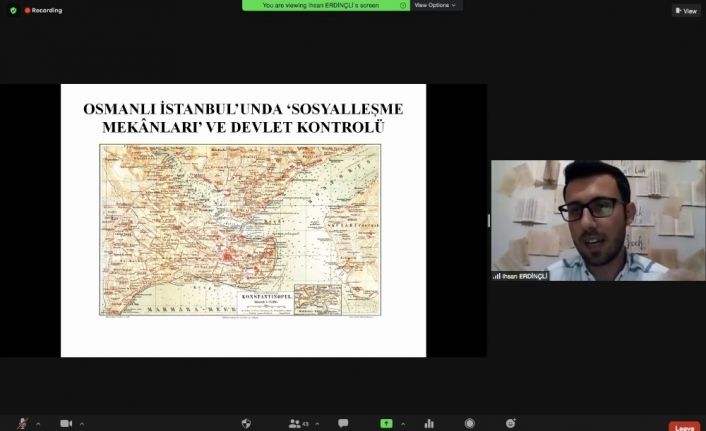Screen dimensions: 706x431
Task: Open the Reactions smiley icon
Action: coord(510,423)
